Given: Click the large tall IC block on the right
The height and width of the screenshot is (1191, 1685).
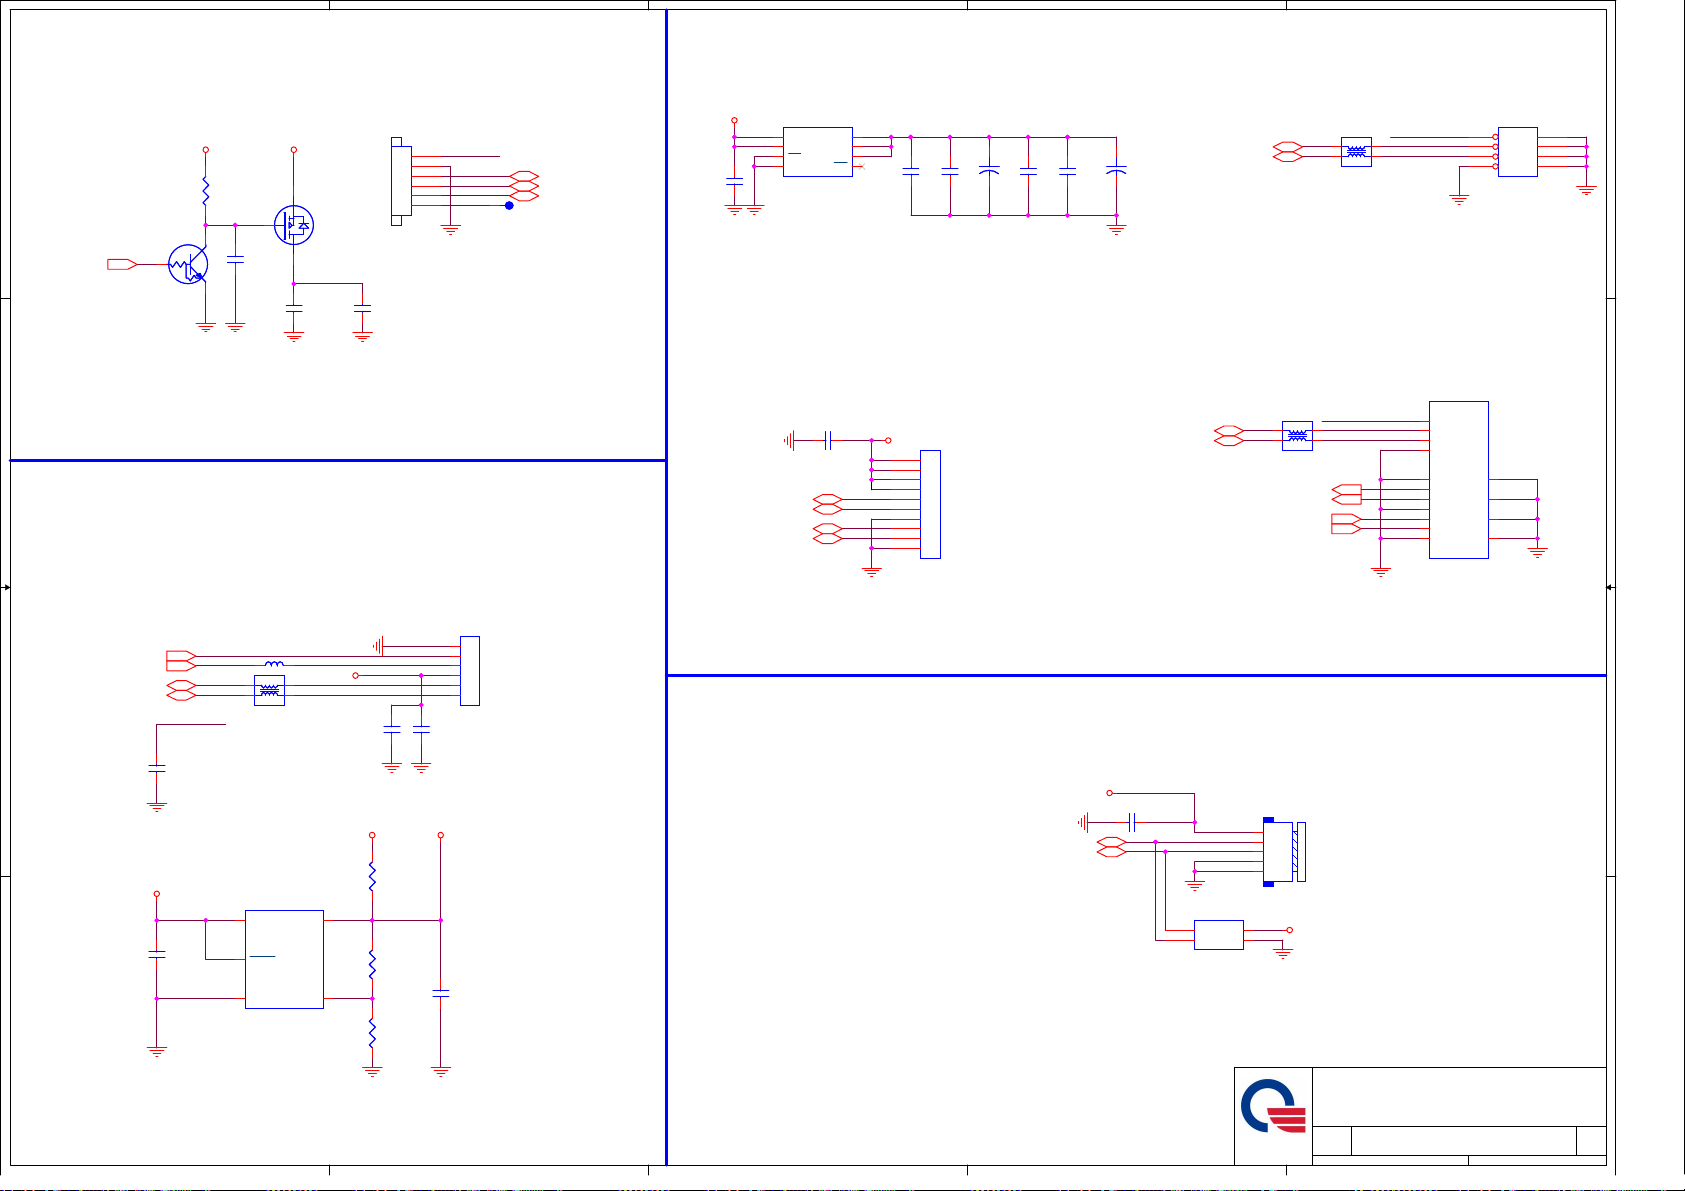Looking at the screenshot, I should pyautogui.click(x=1459, y=480).
